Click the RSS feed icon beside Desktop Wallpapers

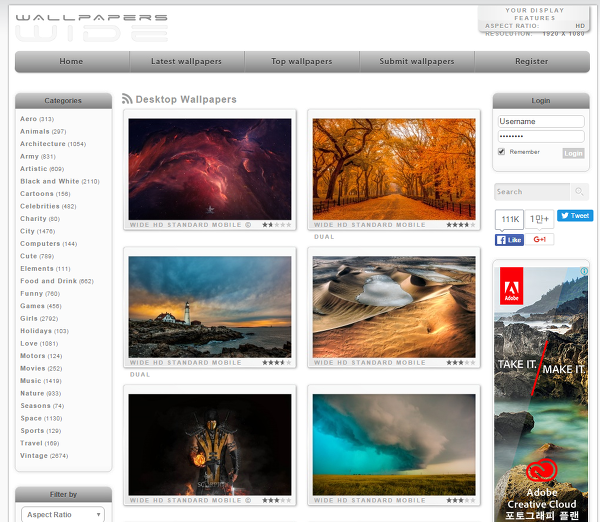tap(127, 99)
